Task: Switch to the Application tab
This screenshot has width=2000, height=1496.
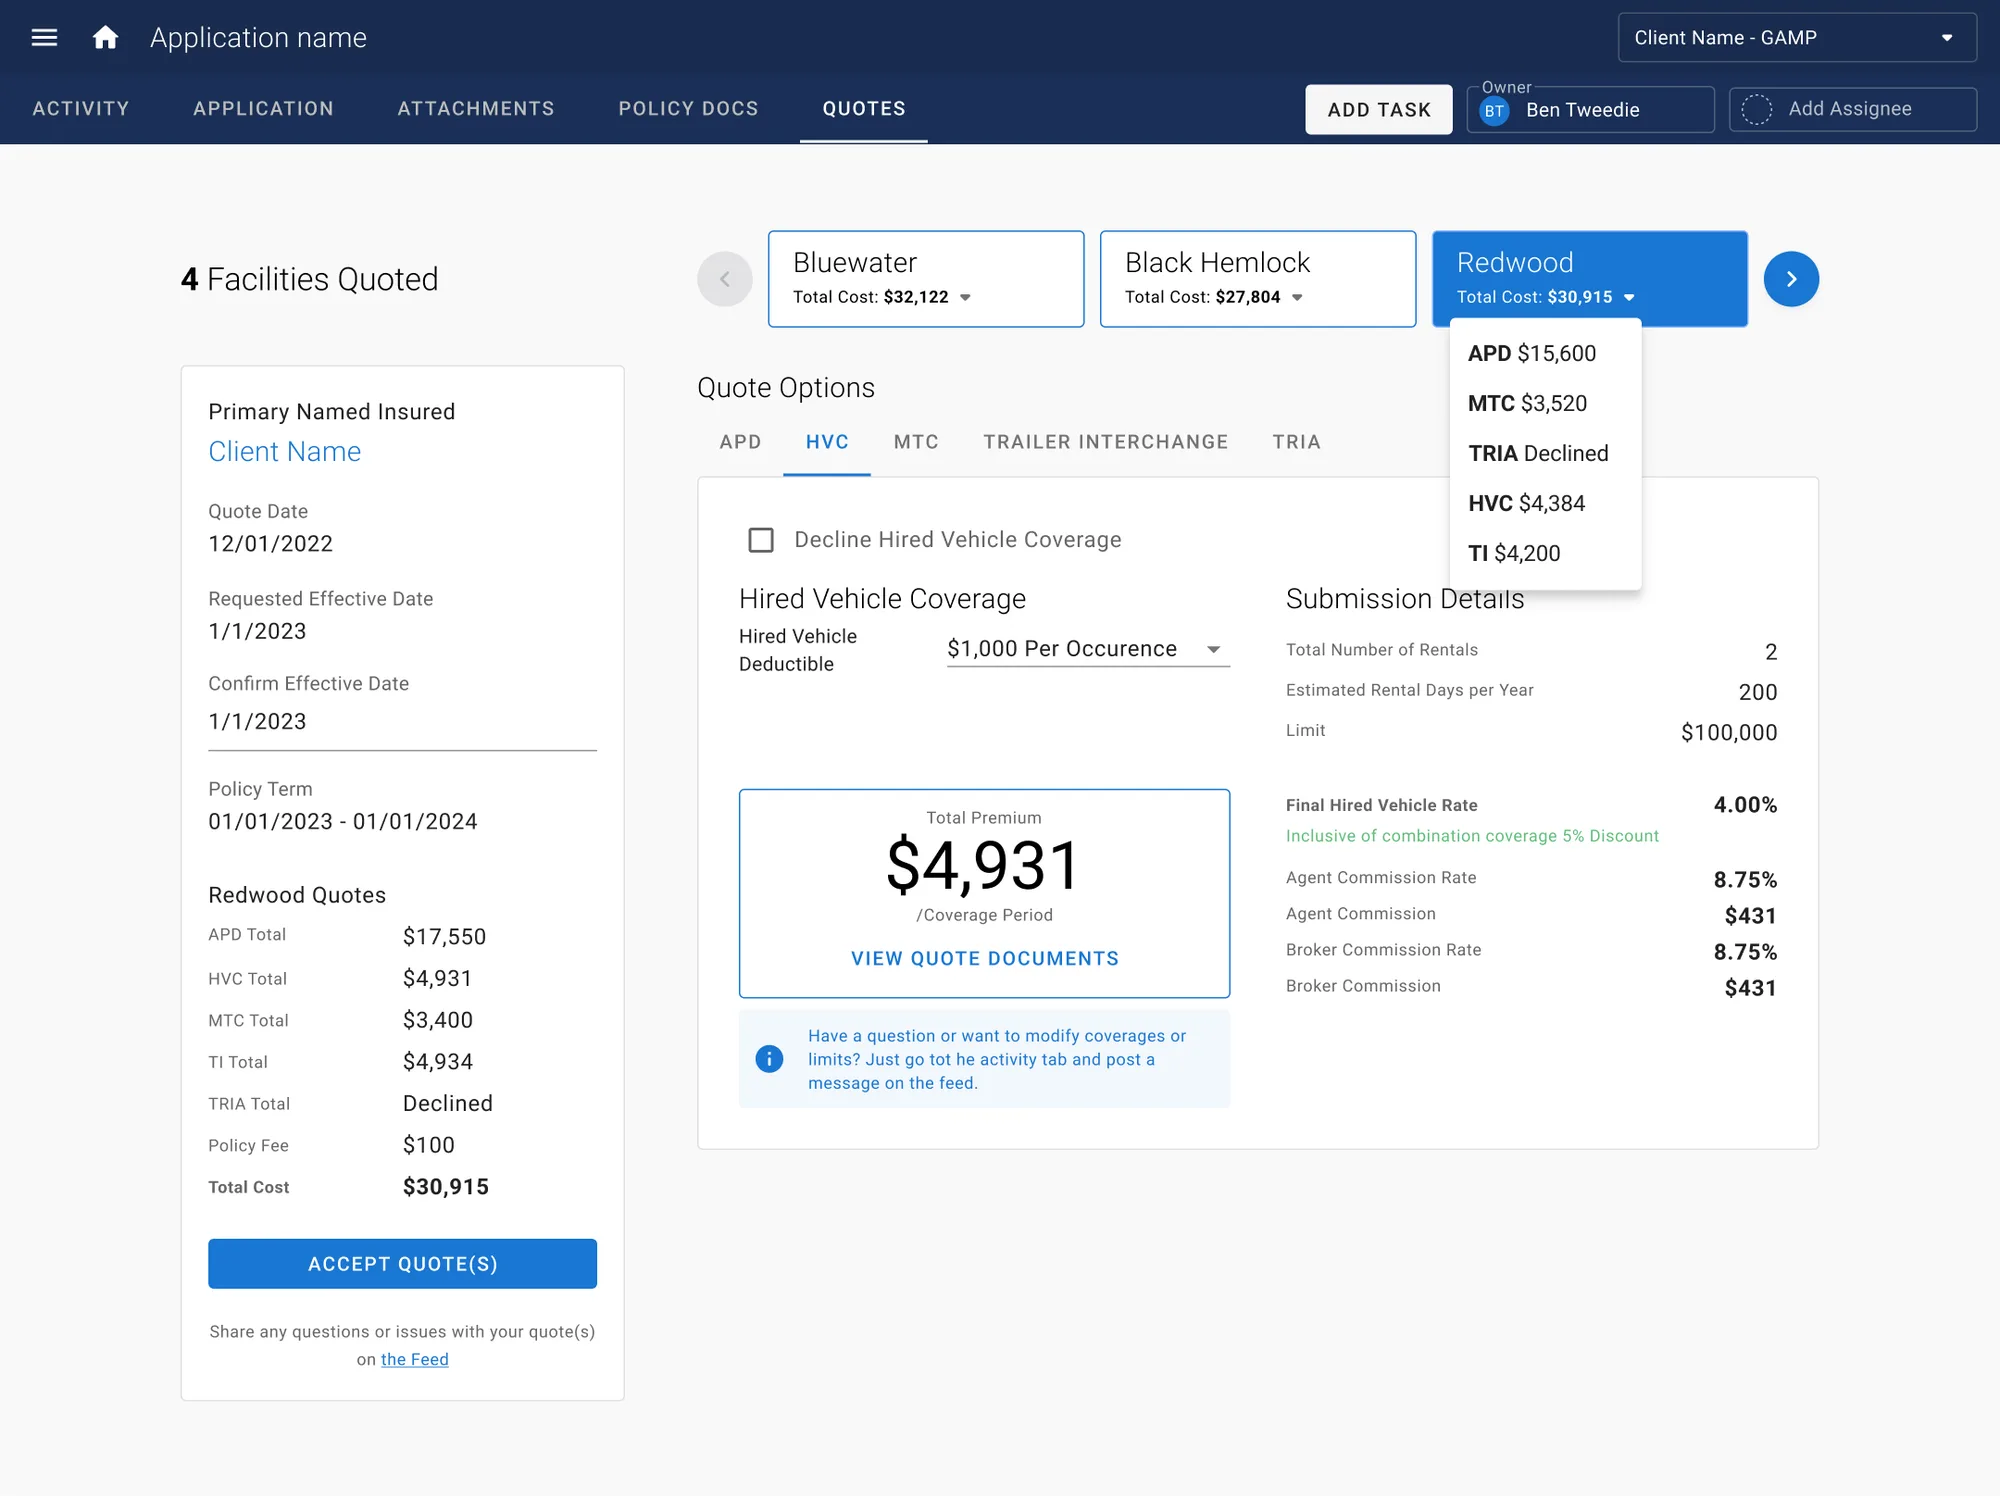Action: tap(263, 108)
